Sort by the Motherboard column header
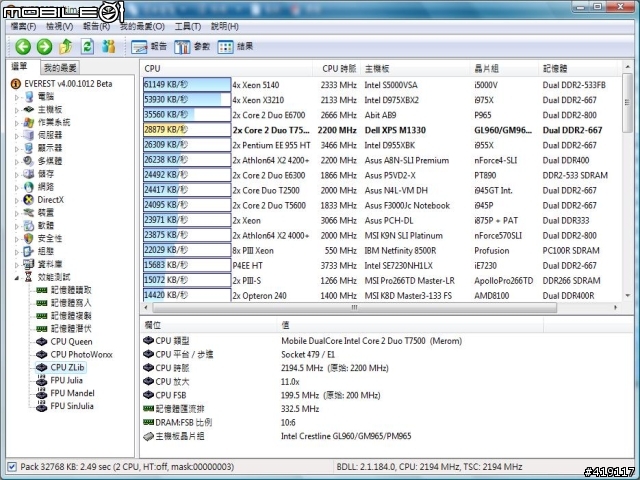Image resolution: width=640 pixels, height=480 pixels. (416, 68)
